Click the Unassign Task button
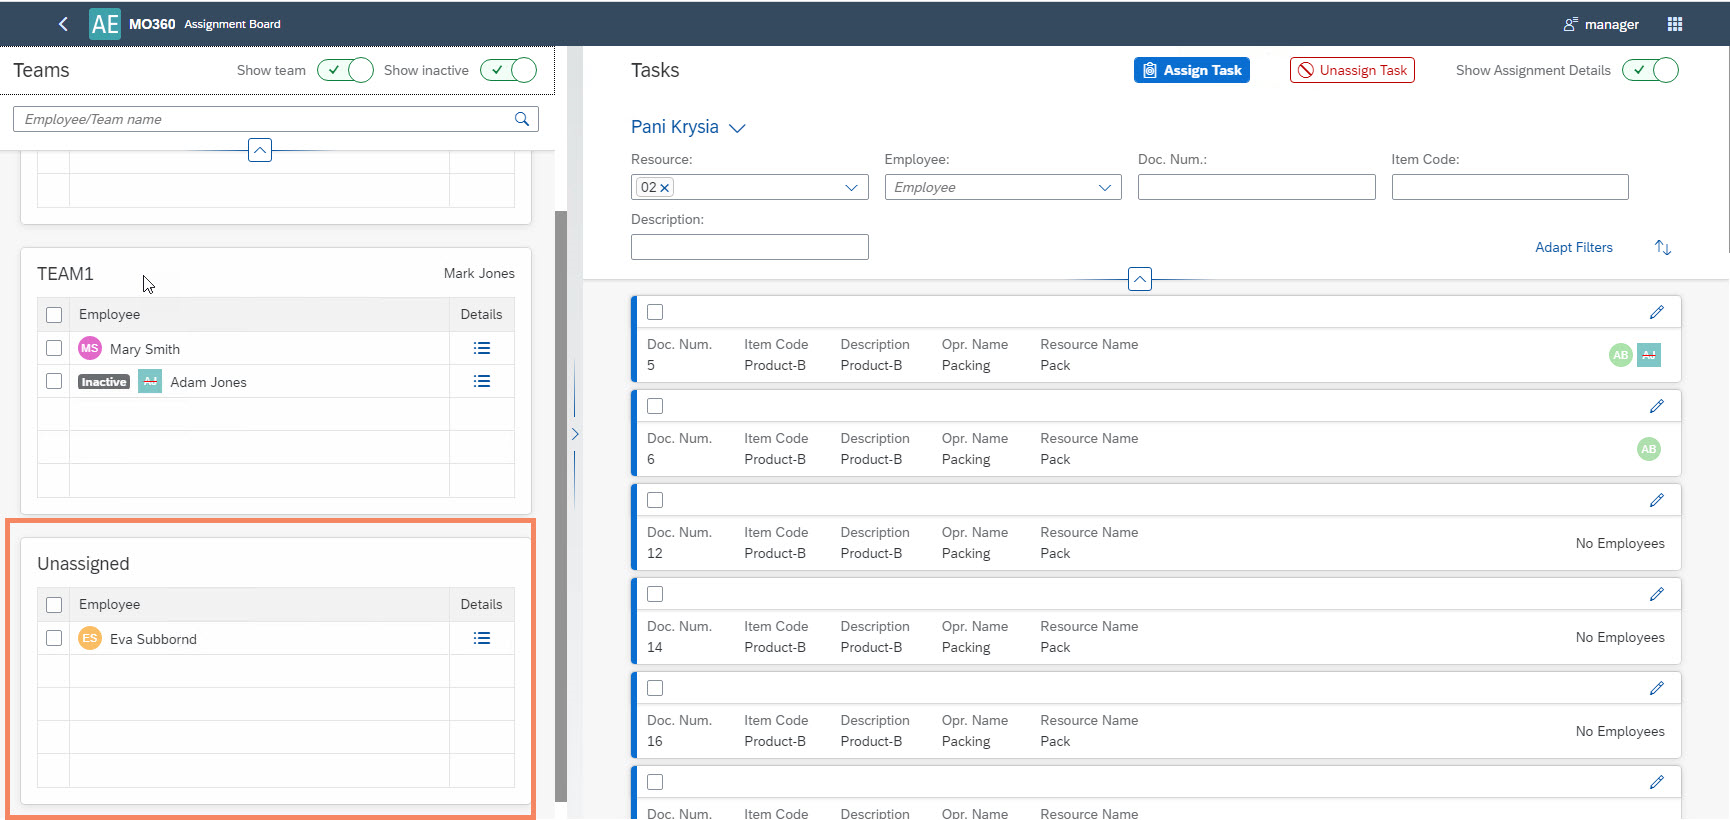 tap(1352, 70)
